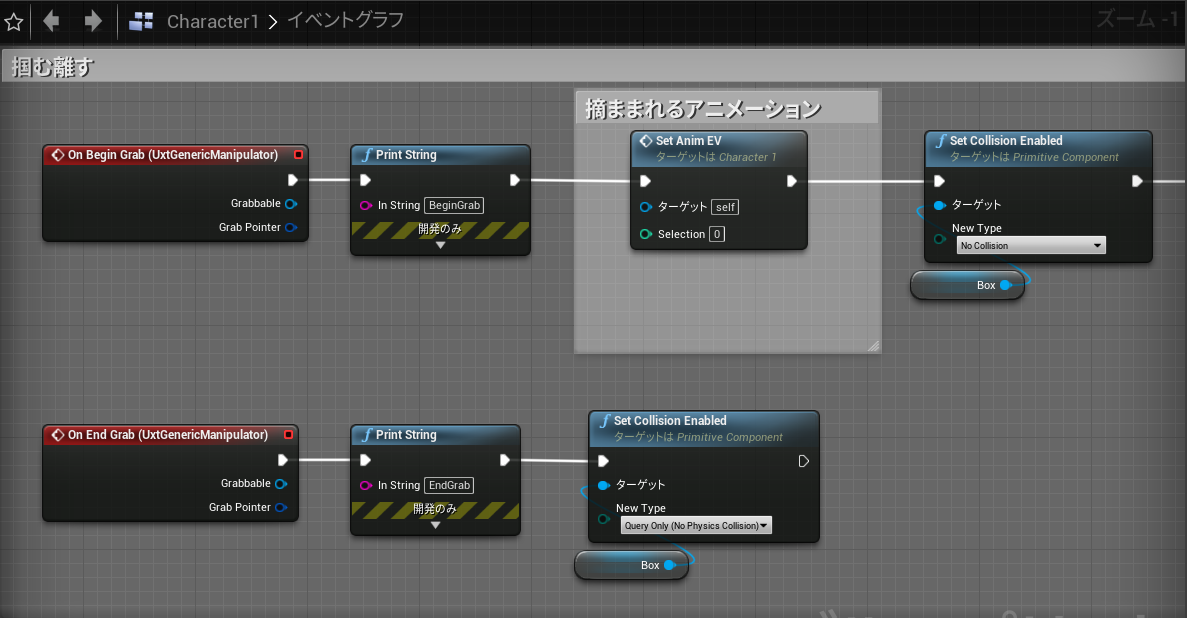Click the comment box resize handle corner

click(x=873, y=345)
